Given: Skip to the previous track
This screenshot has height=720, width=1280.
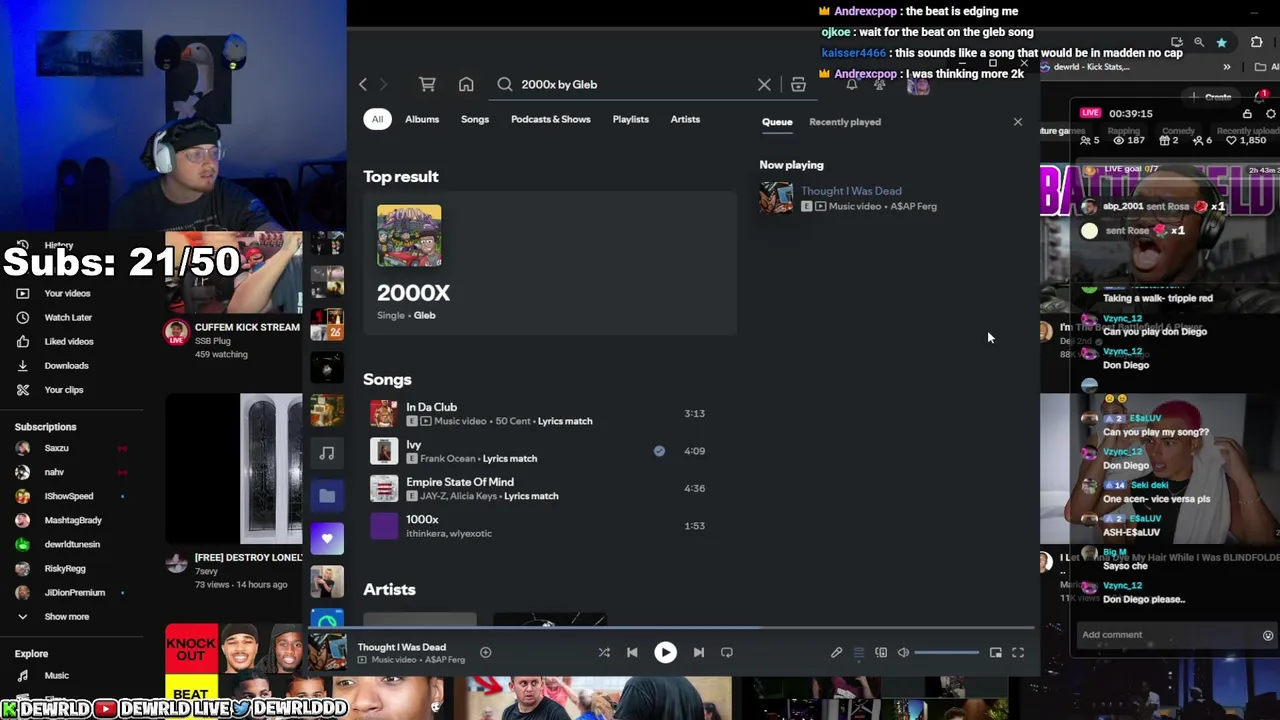Looking at the screenshot, I should point(632,653).
